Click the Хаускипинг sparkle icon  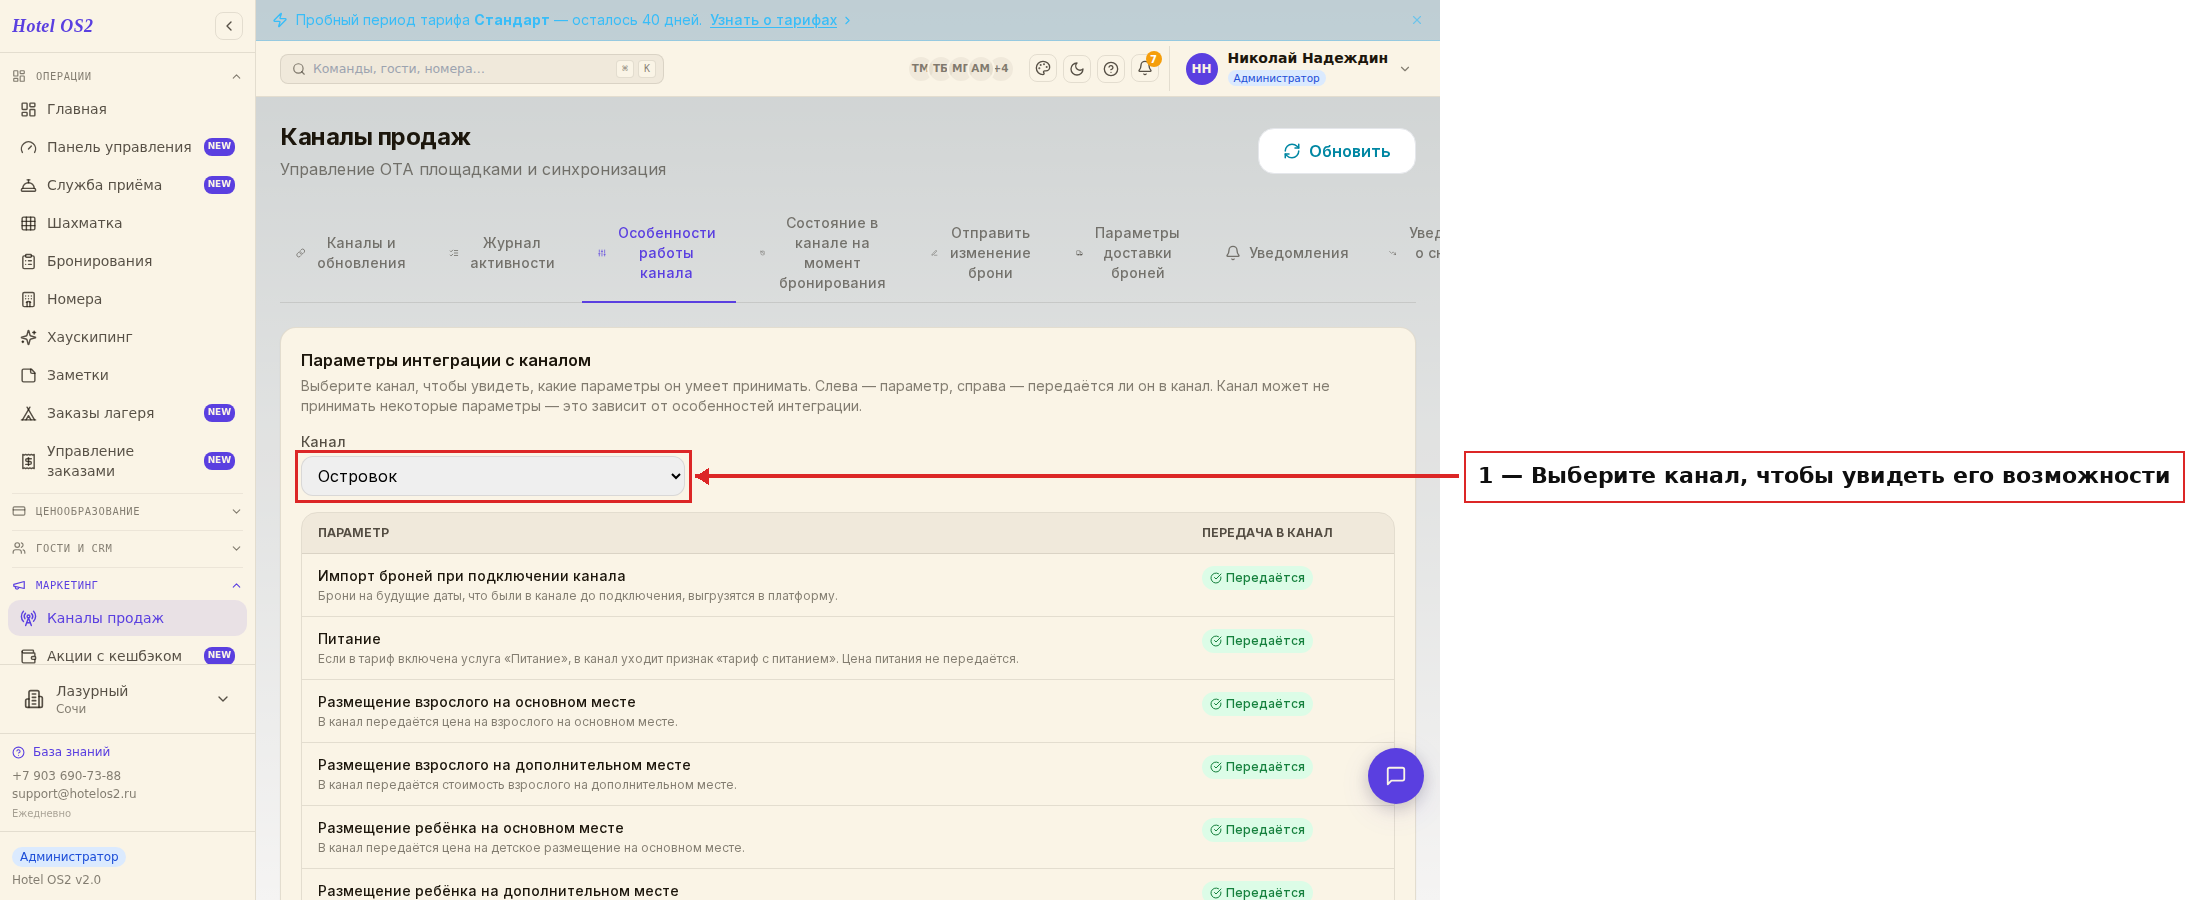29,337
